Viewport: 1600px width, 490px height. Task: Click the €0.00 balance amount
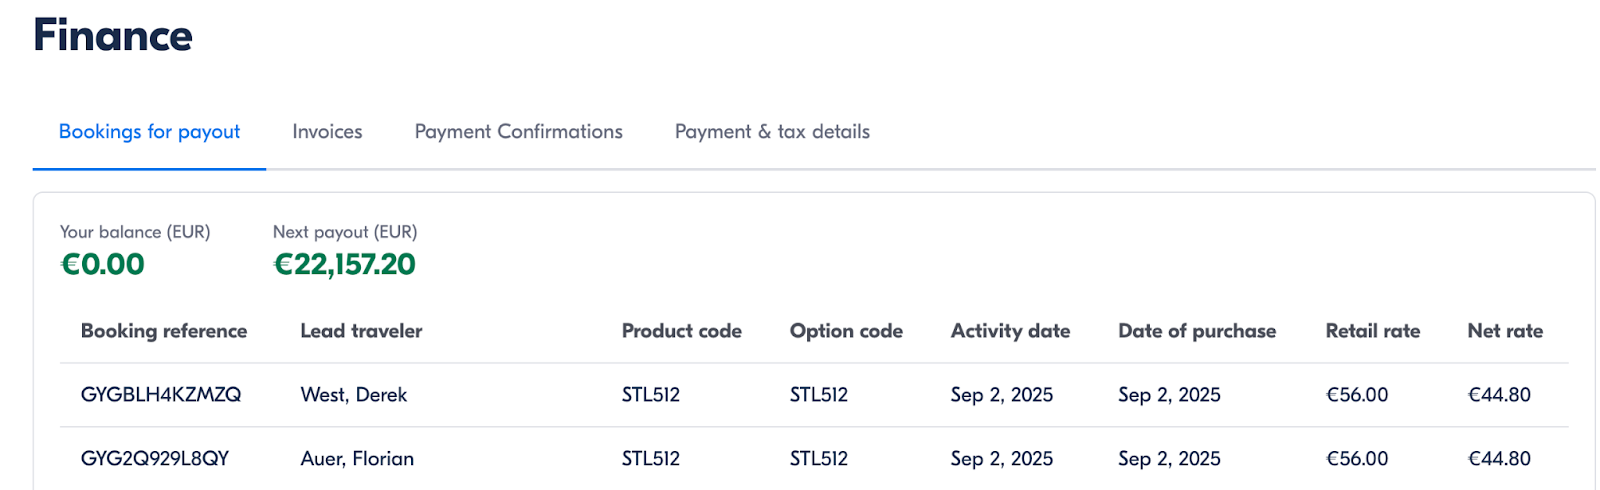point(103,265)
